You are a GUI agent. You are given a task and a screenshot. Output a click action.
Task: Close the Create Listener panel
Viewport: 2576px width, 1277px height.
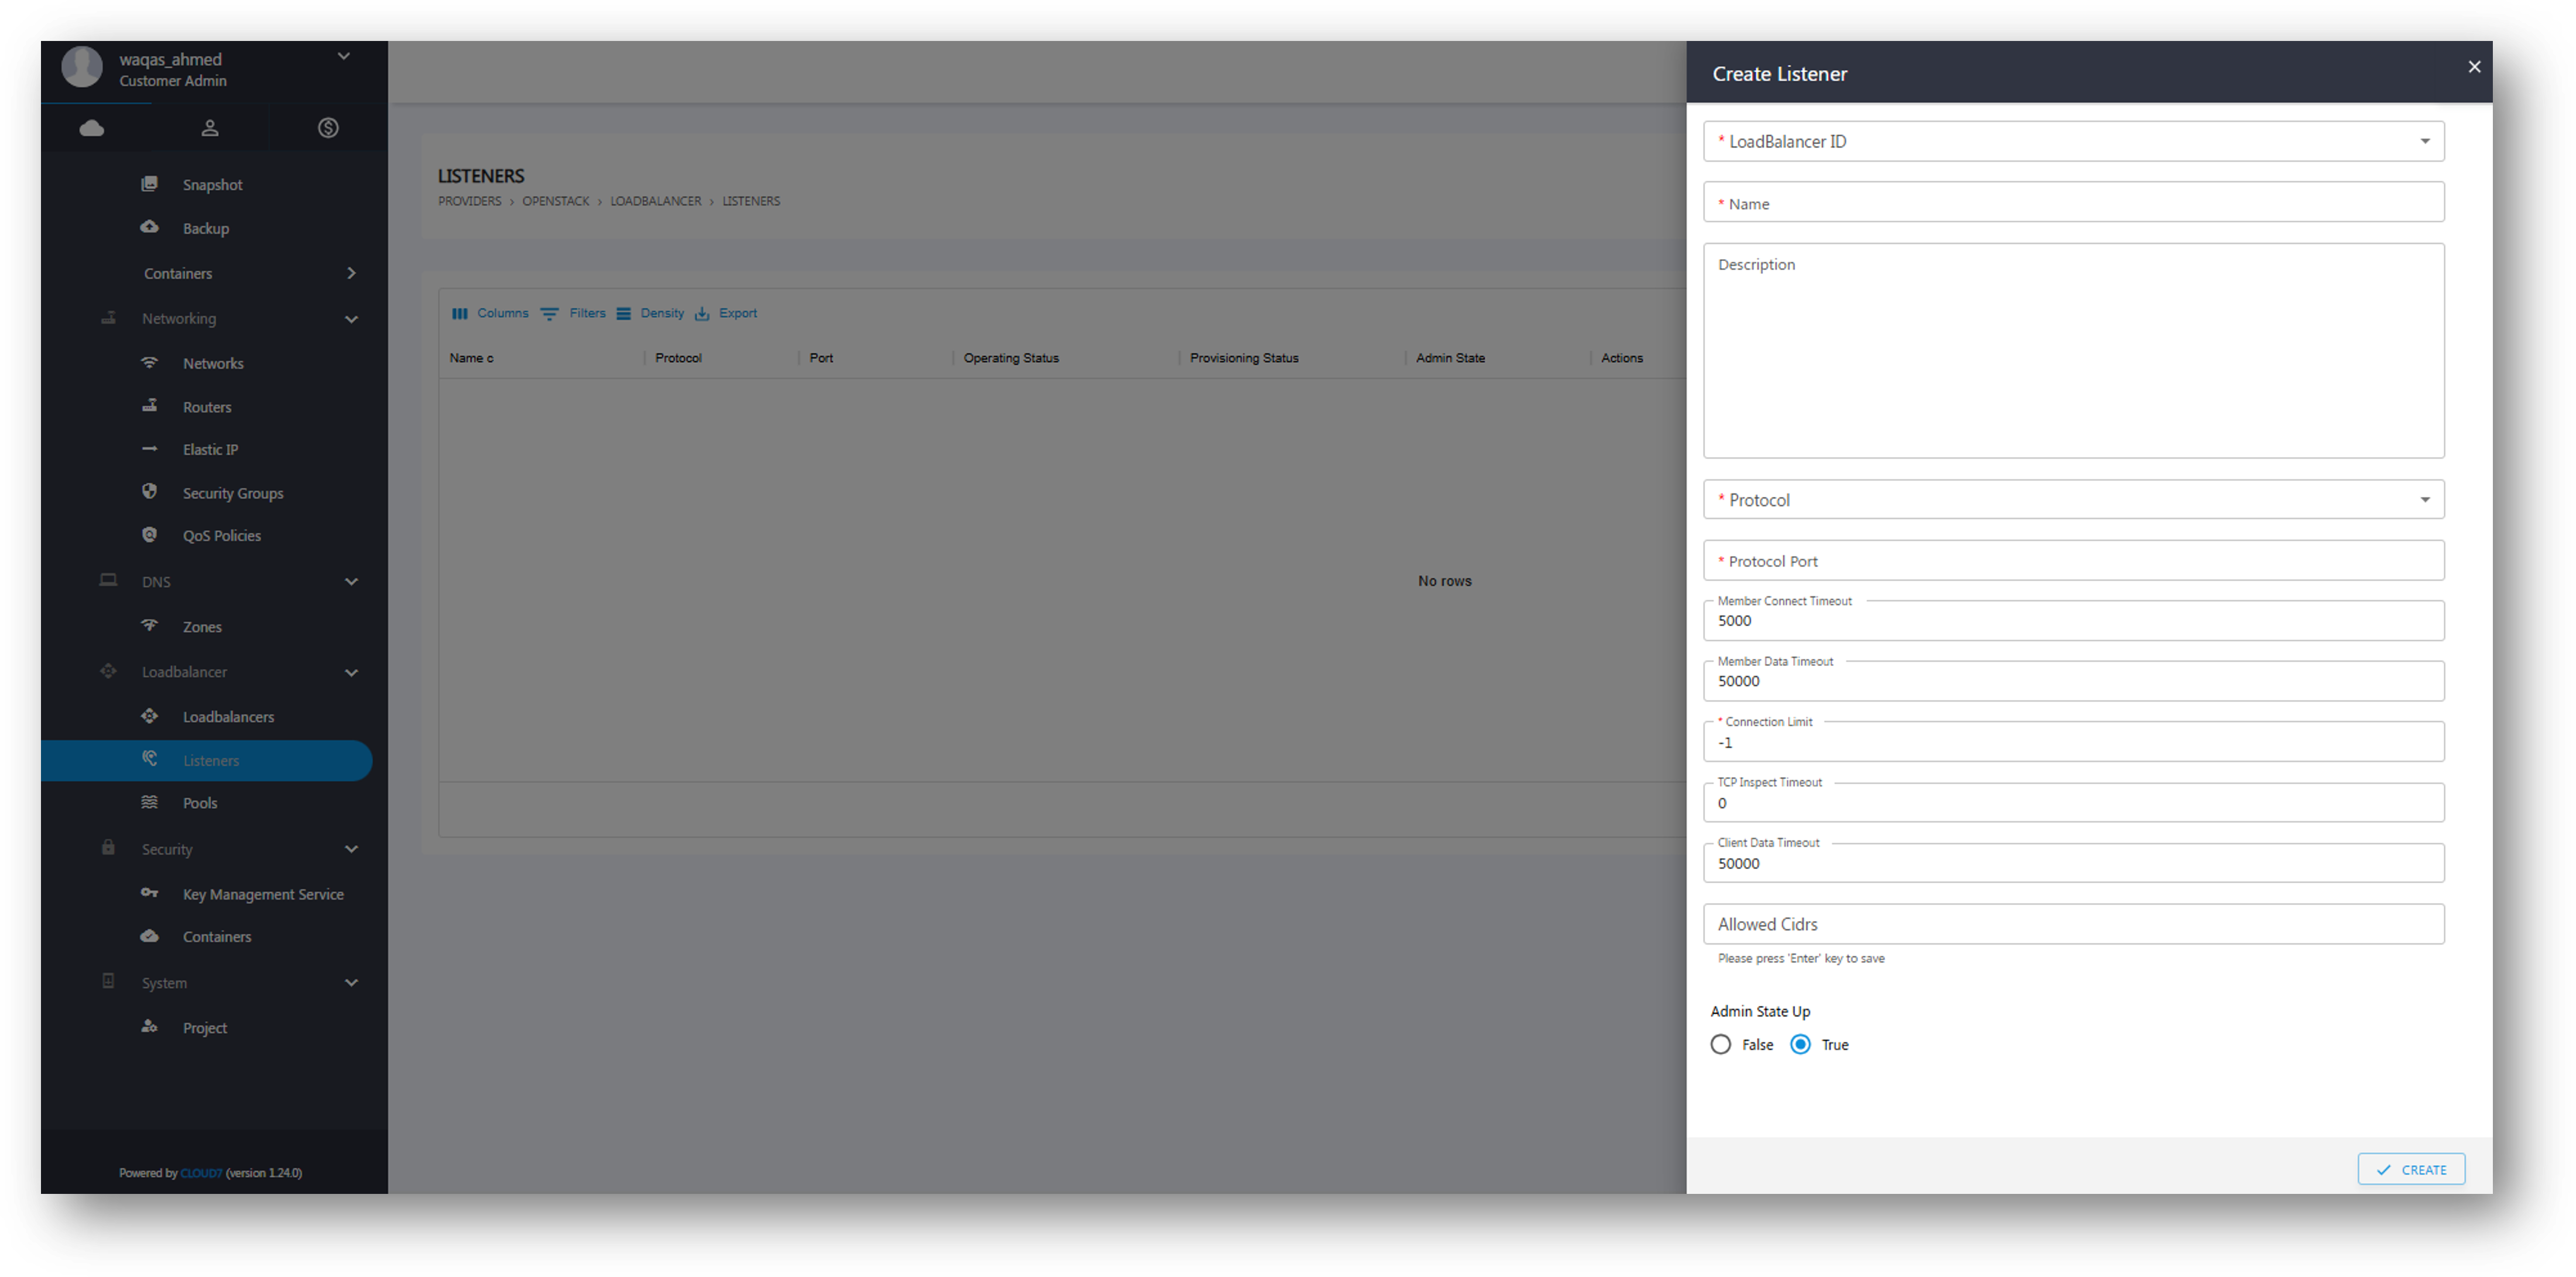(2474, 67)
